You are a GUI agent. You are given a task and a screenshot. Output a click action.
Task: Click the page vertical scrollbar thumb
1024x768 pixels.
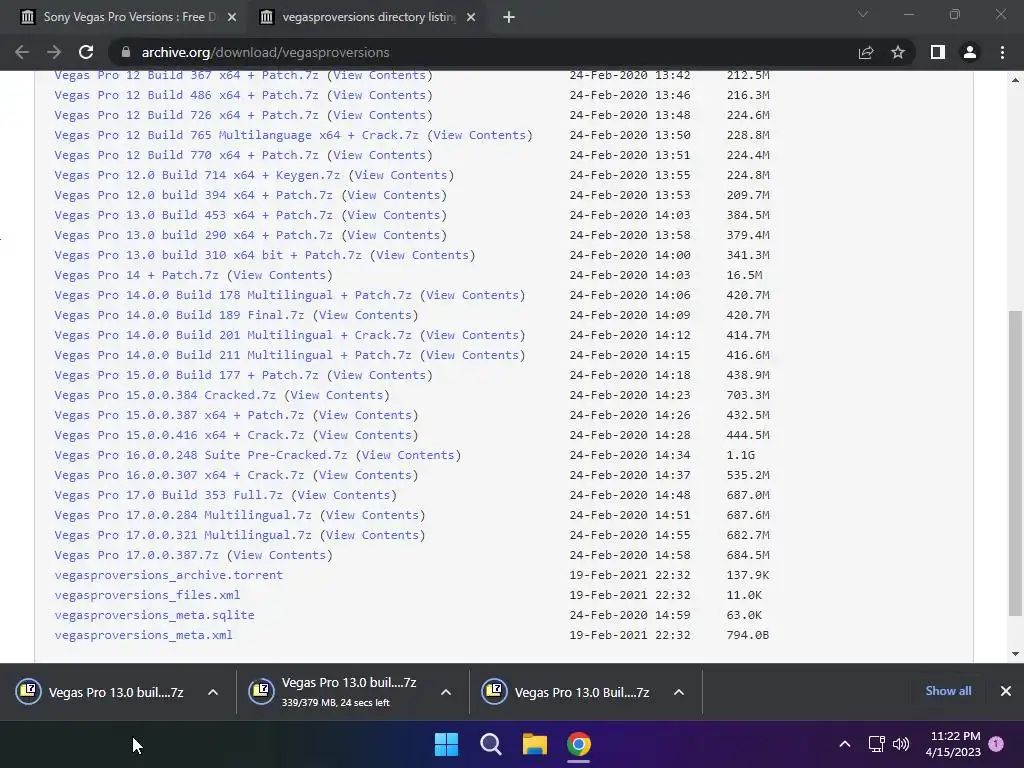click(x=1015, y=462)
